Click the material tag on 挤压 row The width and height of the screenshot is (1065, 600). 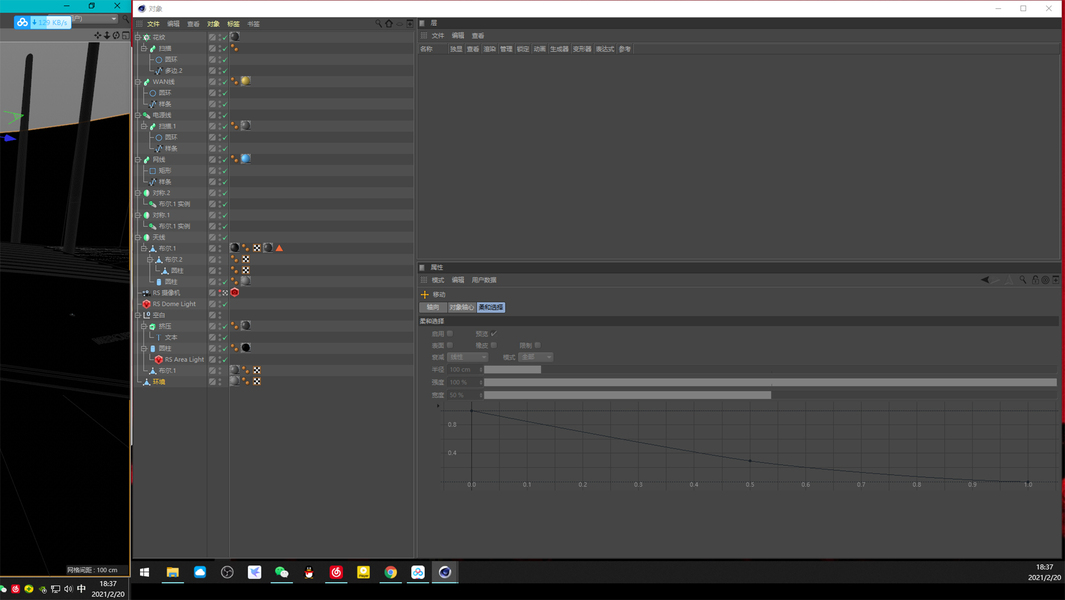coord(246,326)
